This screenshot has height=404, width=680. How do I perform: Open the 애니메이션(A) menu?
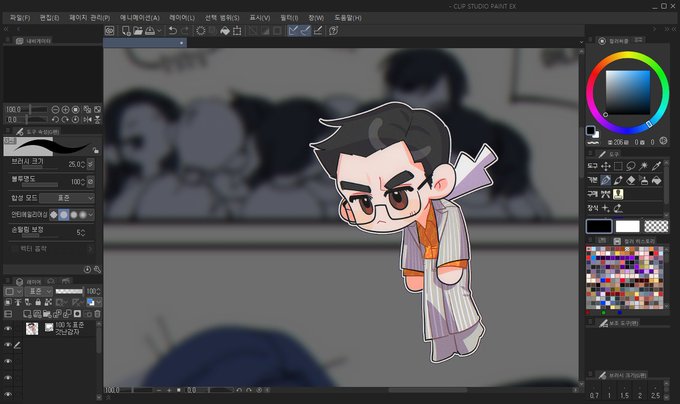coord(140,18)
